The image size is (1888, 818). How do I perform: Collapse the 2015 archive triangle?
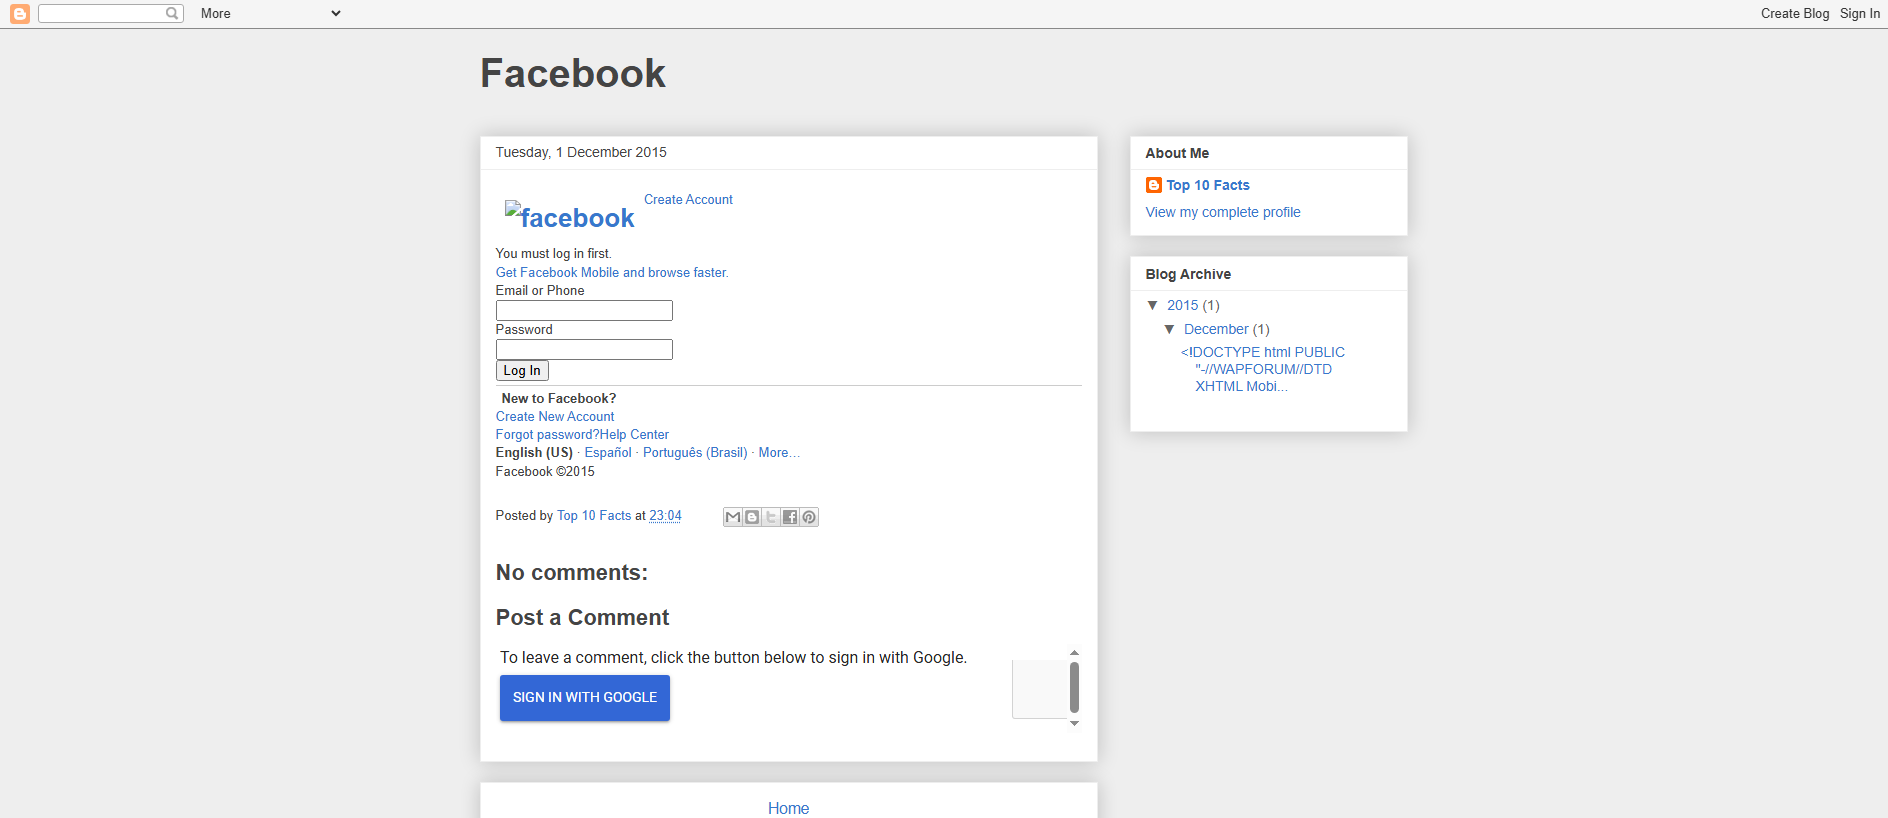[1153, 305]
